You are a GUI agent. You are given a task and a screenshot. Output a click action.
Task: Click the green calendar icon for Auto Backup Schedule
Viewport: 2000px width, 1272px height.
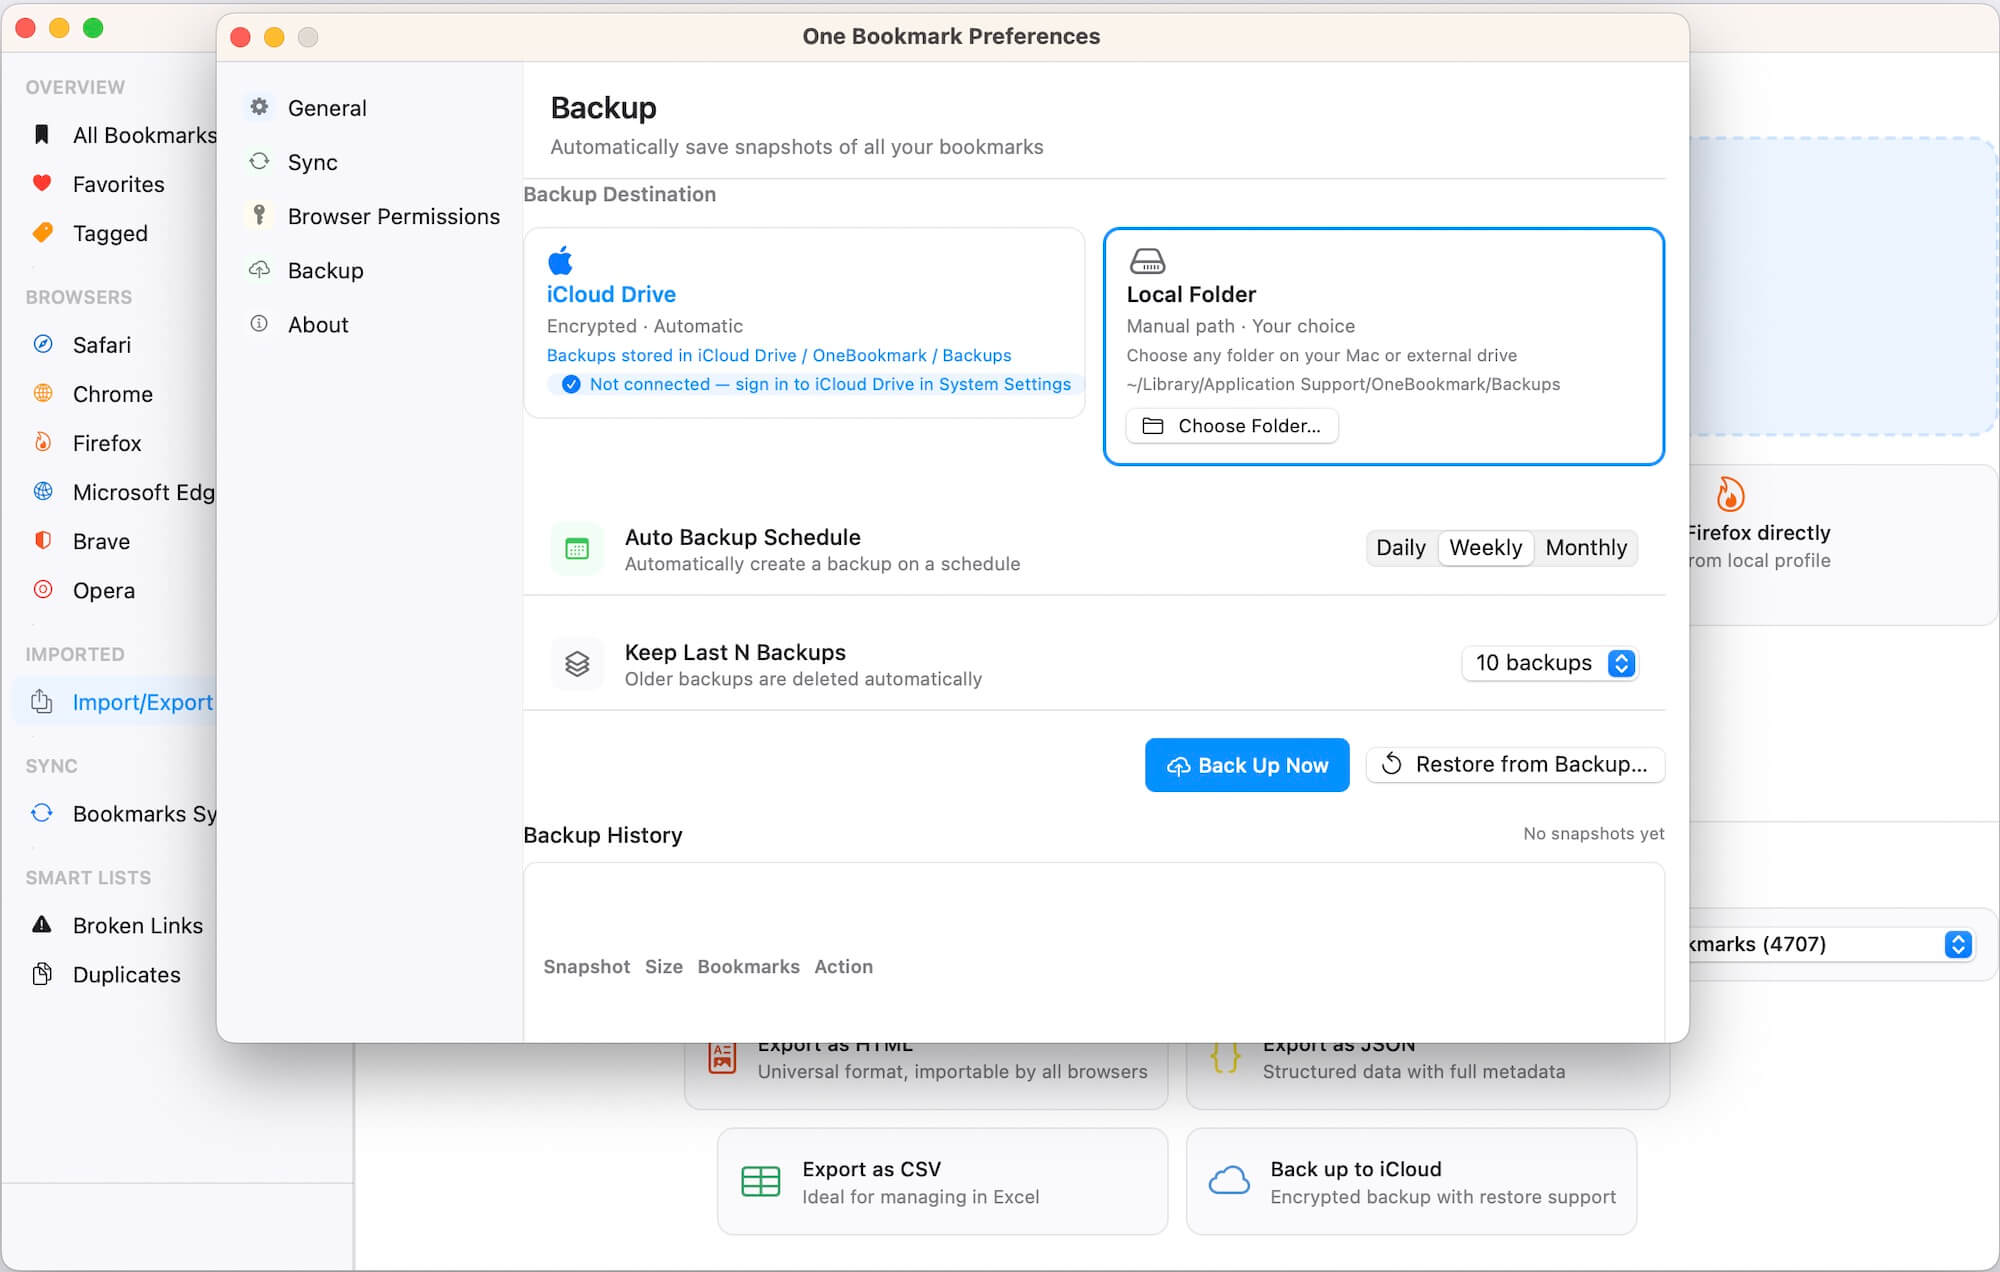[577, 548]
